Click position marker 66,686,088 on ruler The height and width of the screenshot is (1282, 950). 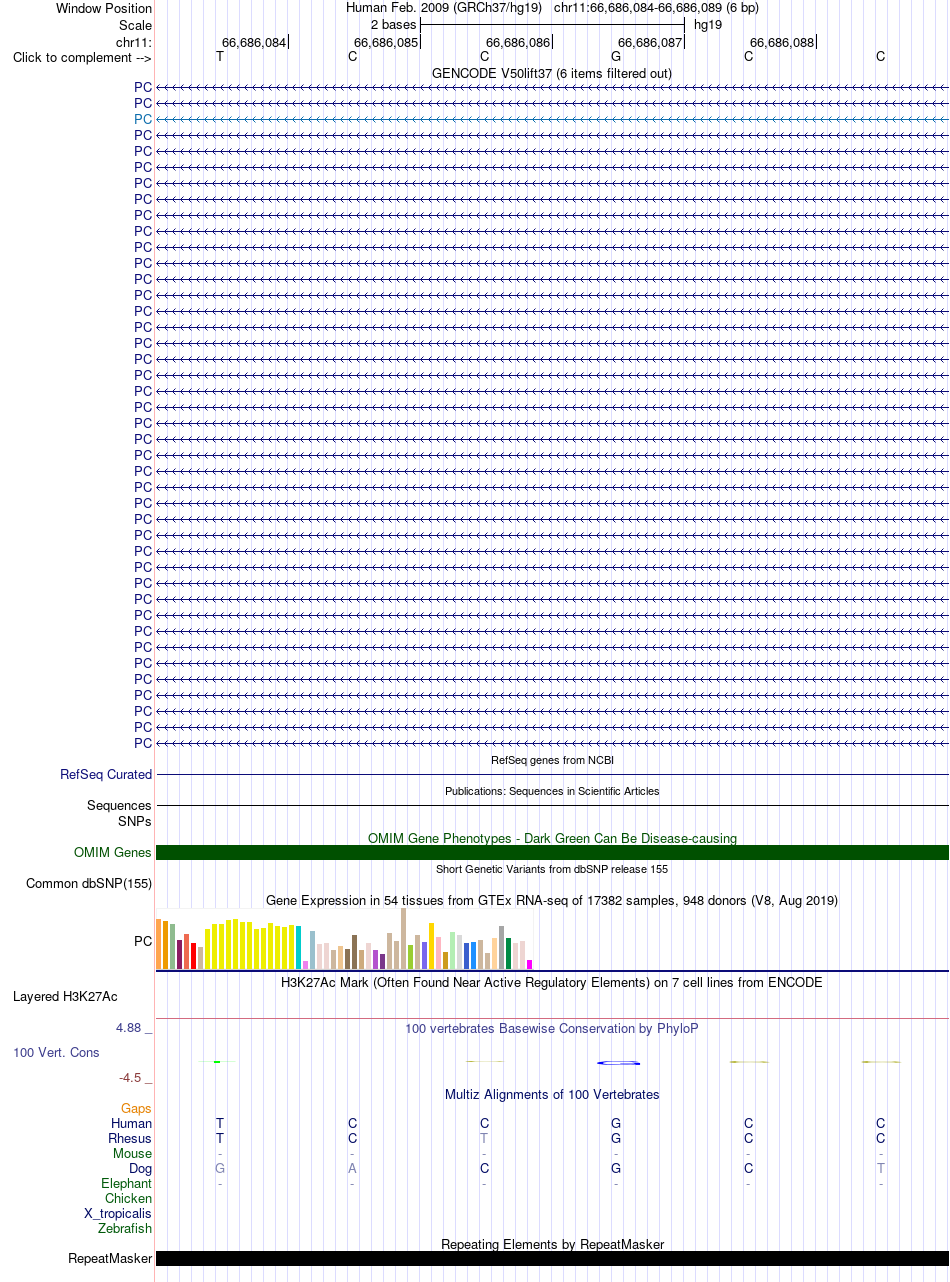pos(782,42)
